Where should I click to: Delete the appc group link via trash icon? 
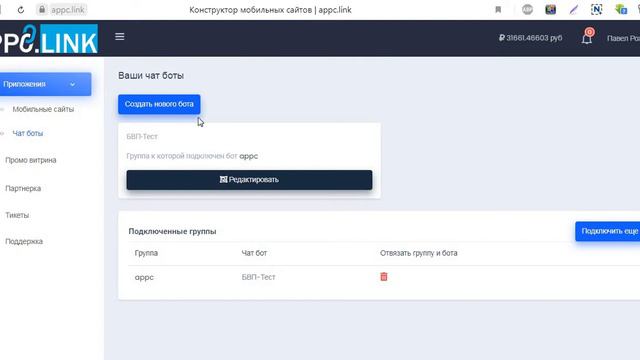(384, 277)
